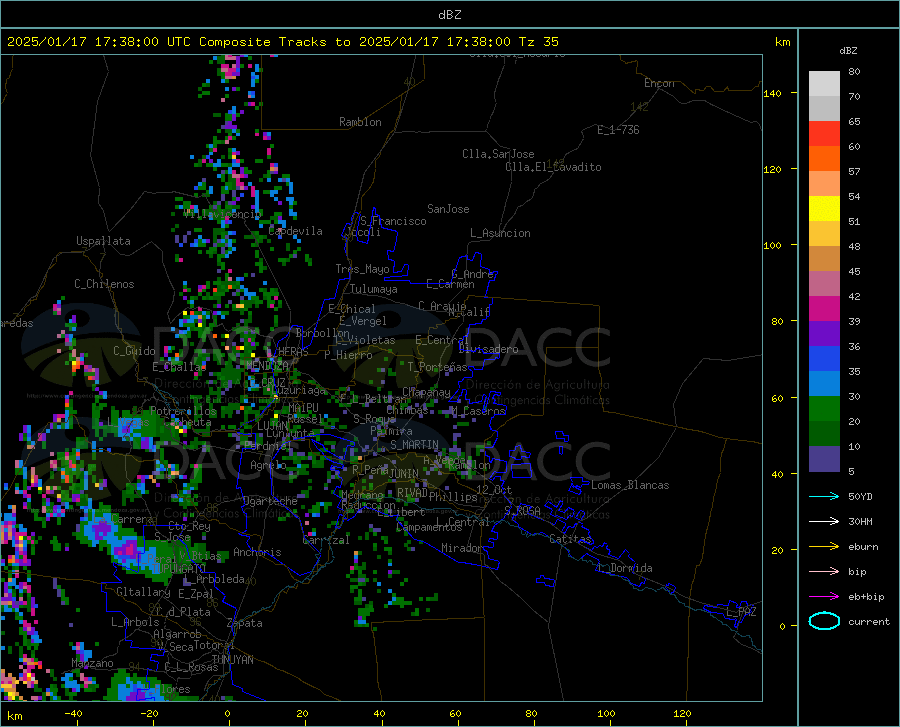Select the 51 dBZ yellow swatch
Viewport: 900px width, 727px height.
coord(824,209)
